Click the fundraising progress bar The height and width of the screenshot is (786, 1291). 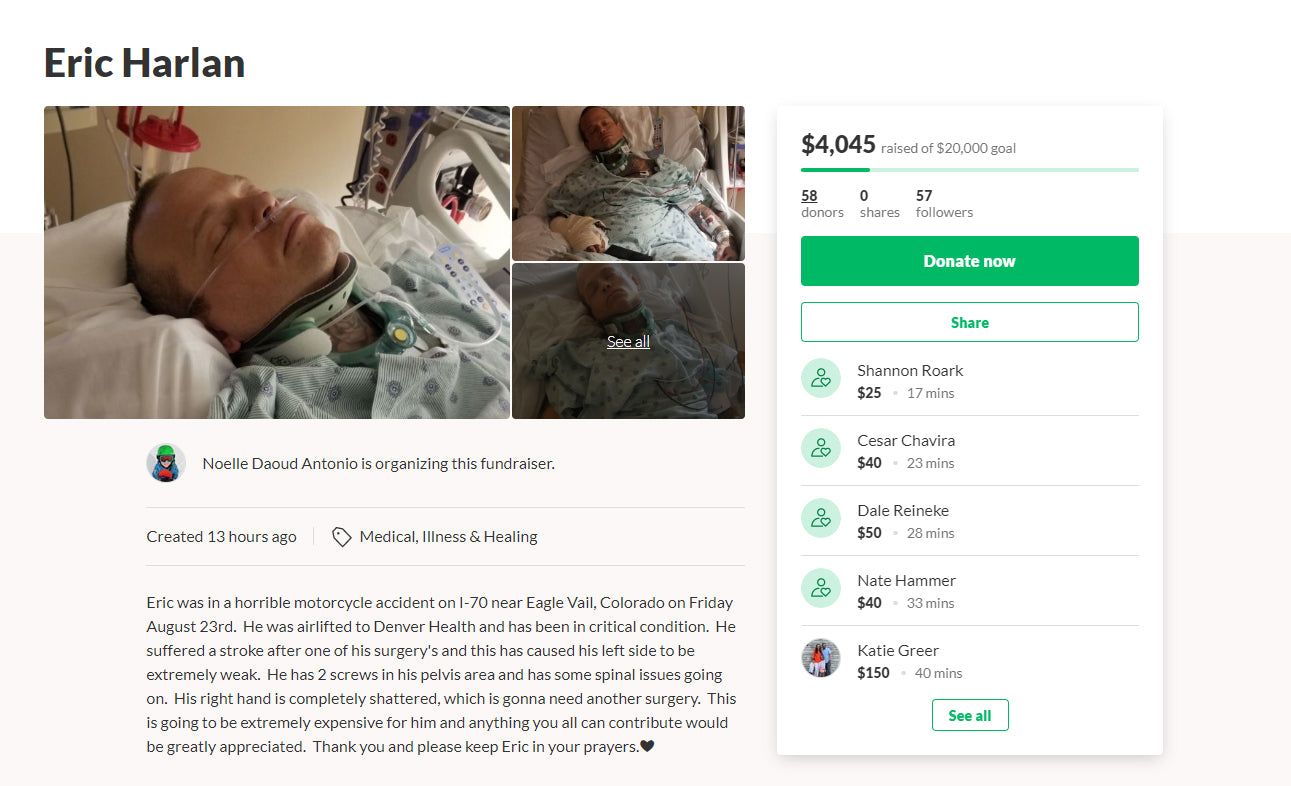click(x=969, y=170)
